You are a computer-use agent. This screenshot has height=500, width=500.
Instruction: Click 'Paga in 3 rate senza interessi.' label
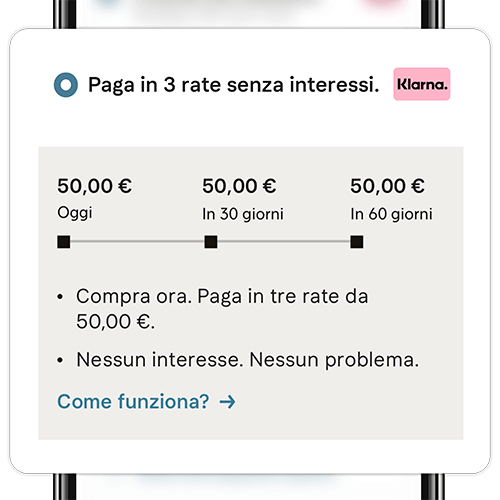(x=234, y=85)
